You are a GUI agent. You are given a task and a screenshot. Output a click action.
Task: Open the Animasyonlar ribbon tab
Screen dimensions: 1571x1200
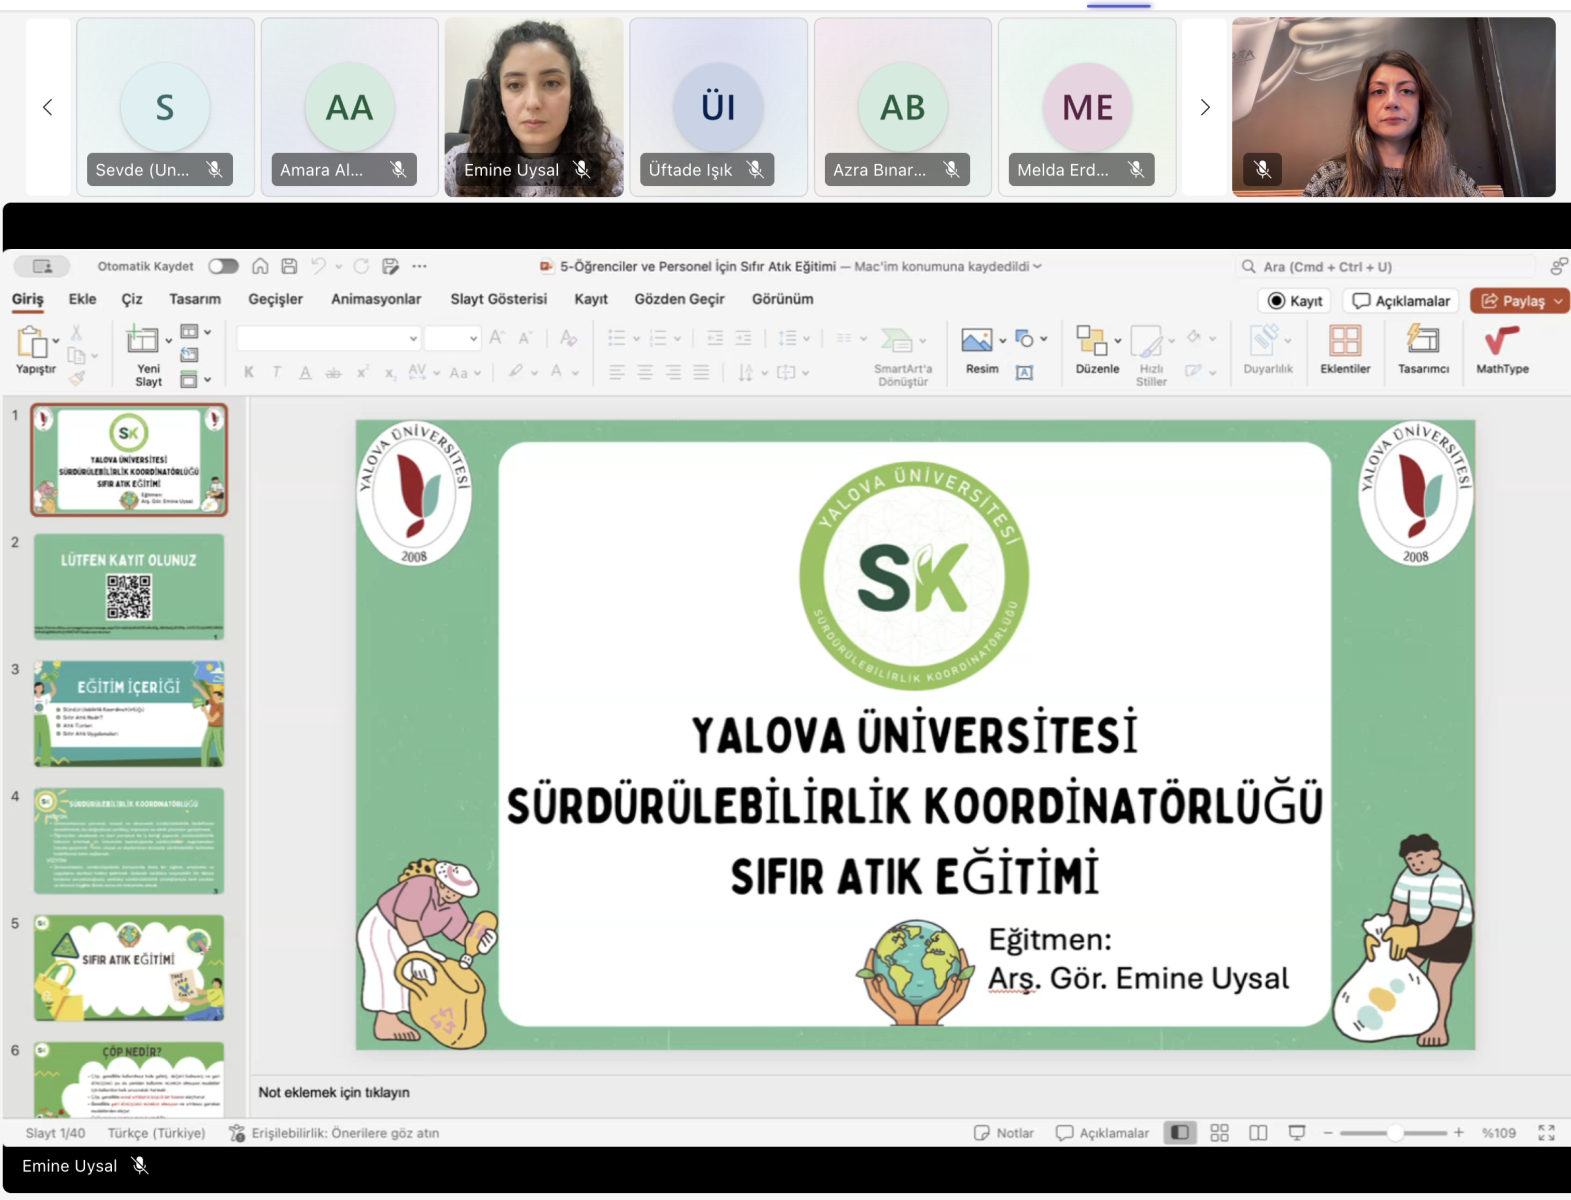coord(376,299)
